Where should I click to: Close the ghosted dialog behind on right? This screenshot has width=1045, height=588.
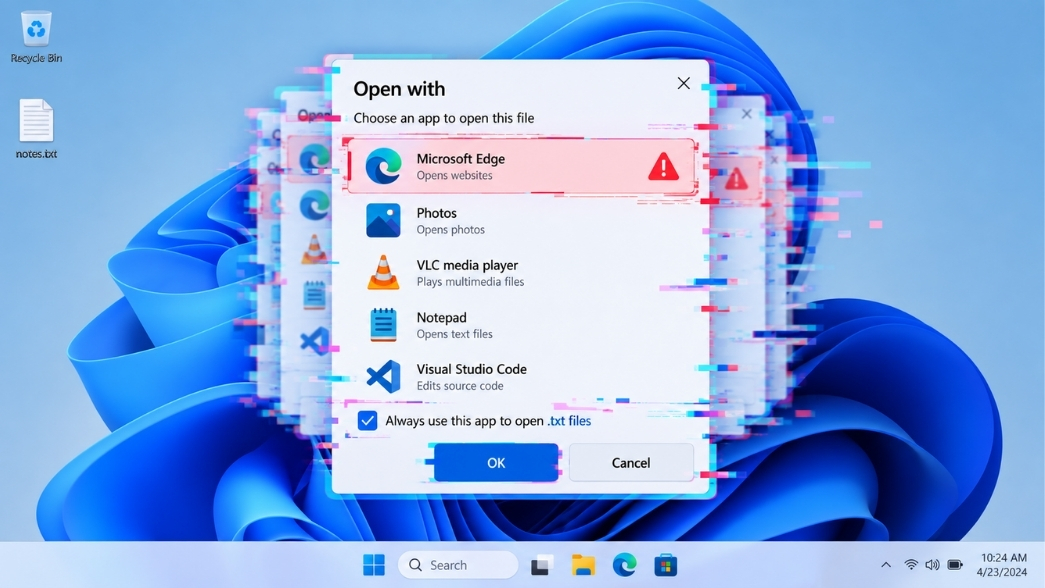point(746,114)
